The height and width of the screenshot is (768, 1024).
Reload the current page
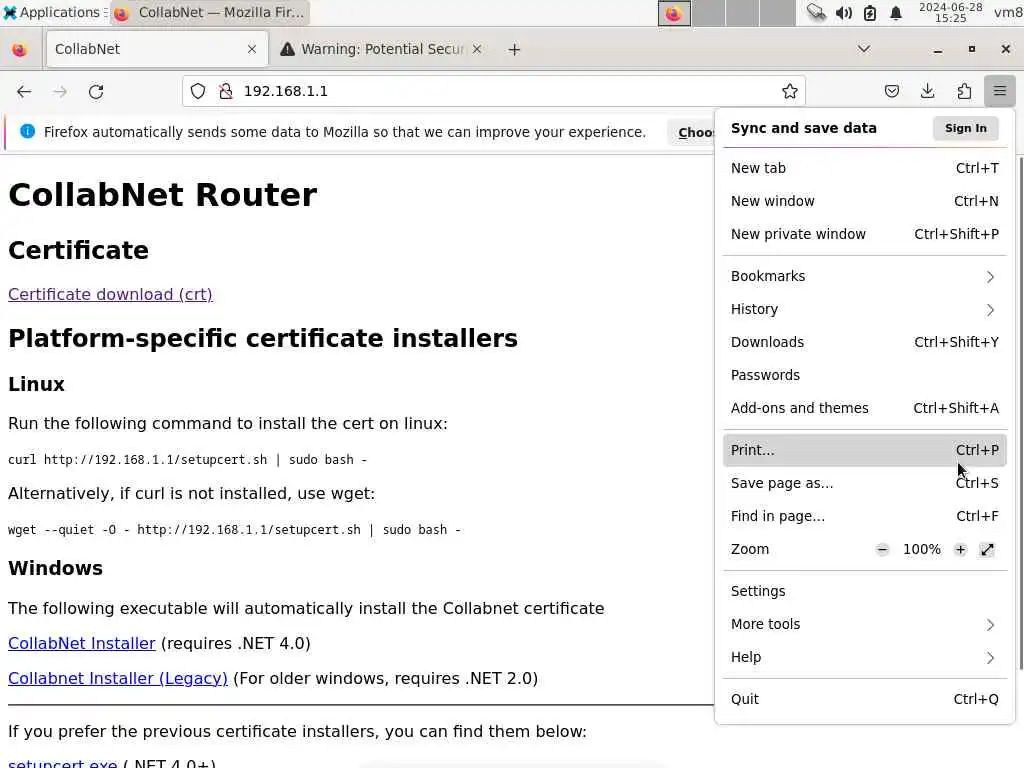[x=96, y=92]
